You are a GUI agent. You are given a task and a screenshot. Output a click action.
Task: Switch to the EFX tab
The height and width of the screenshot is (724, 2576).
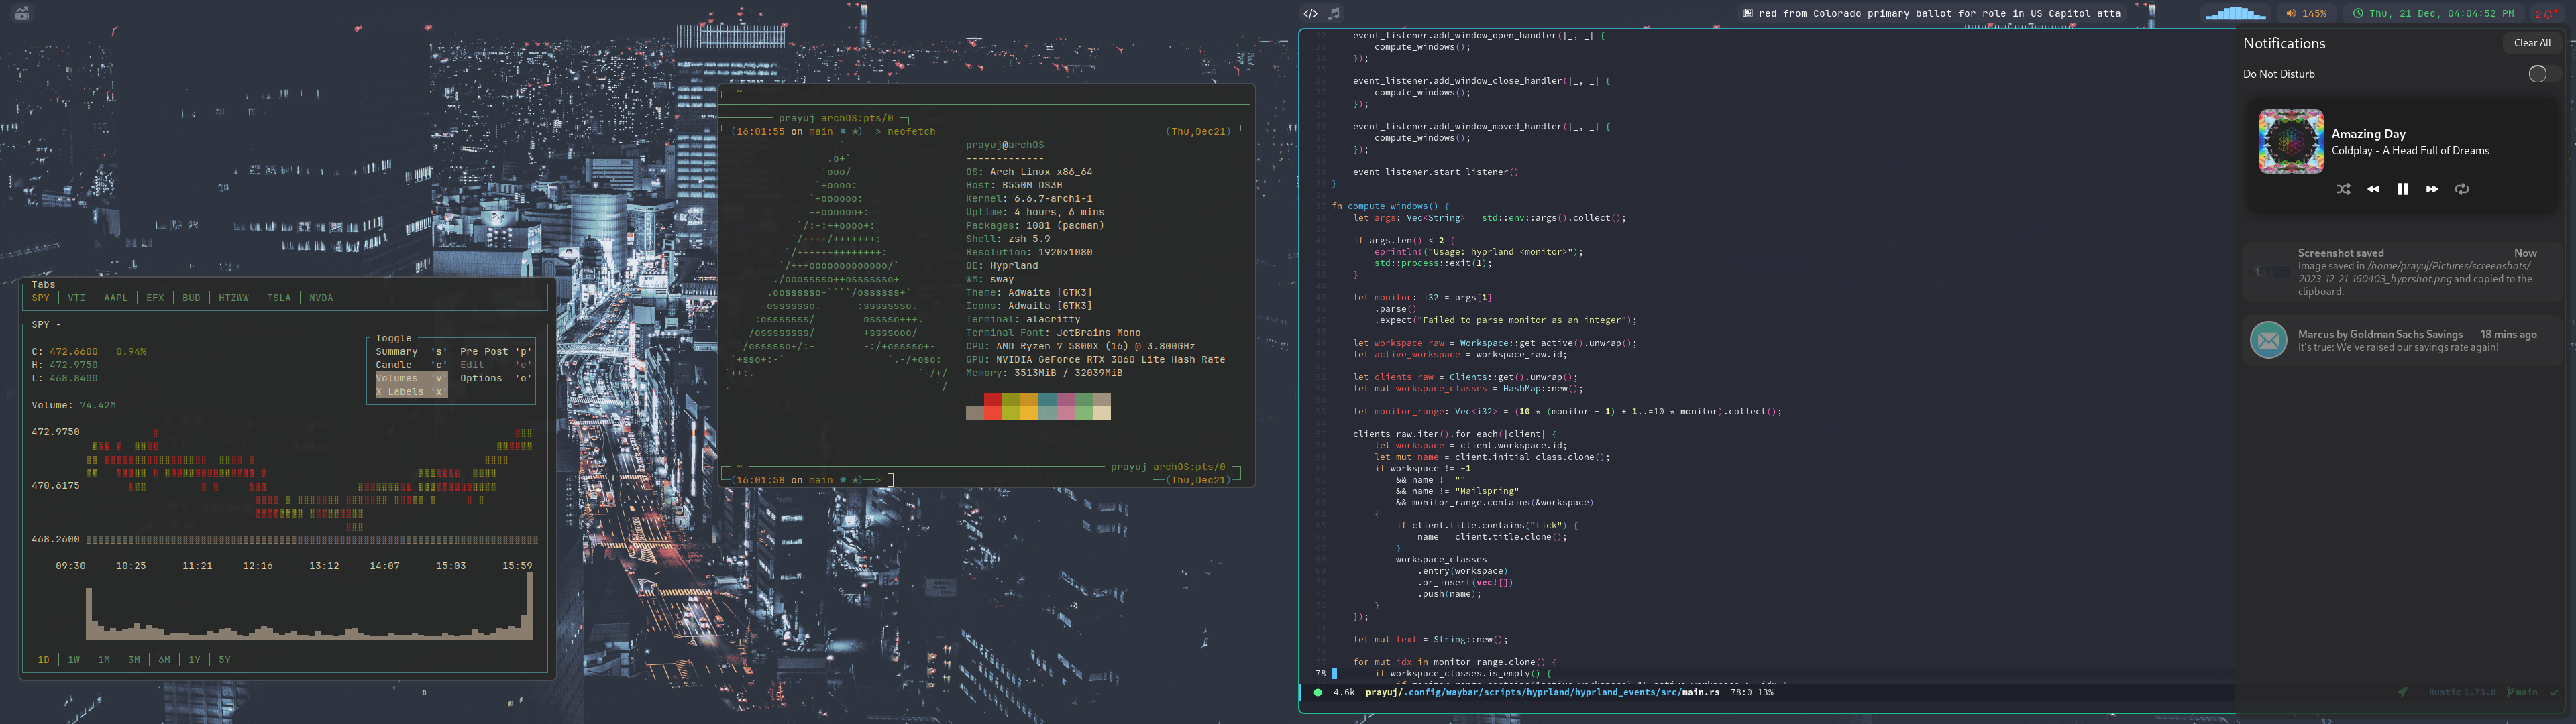tap(155, 298)
